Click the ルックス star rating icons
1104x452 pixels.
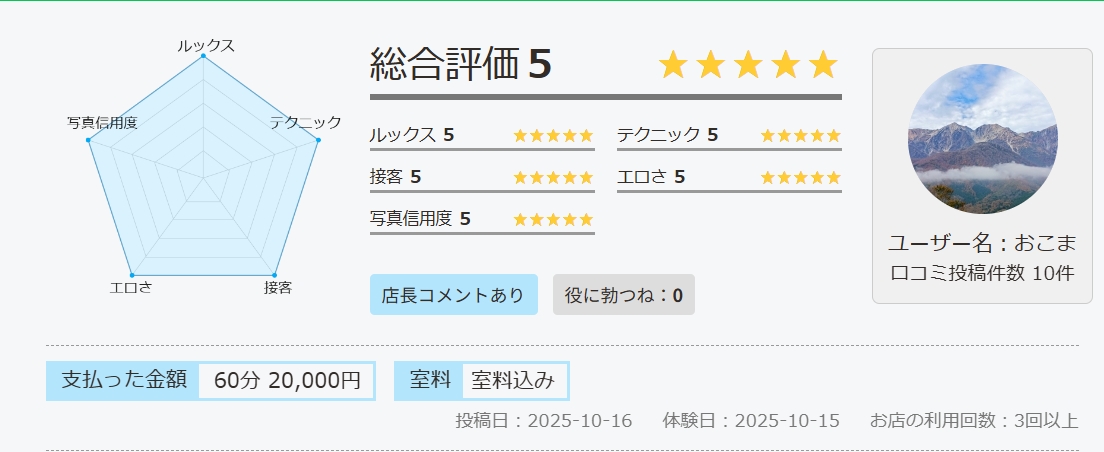(x=553, y=136)
